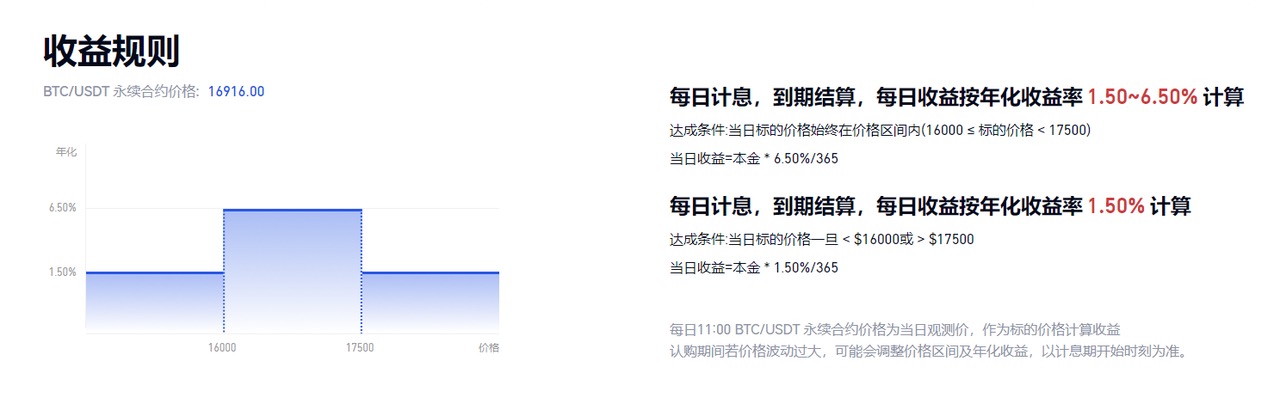This screenshot has width=1280, height=416.
Task: Click the red 1.50~6.50% rate text
Action: click(x=1142, y=97)
